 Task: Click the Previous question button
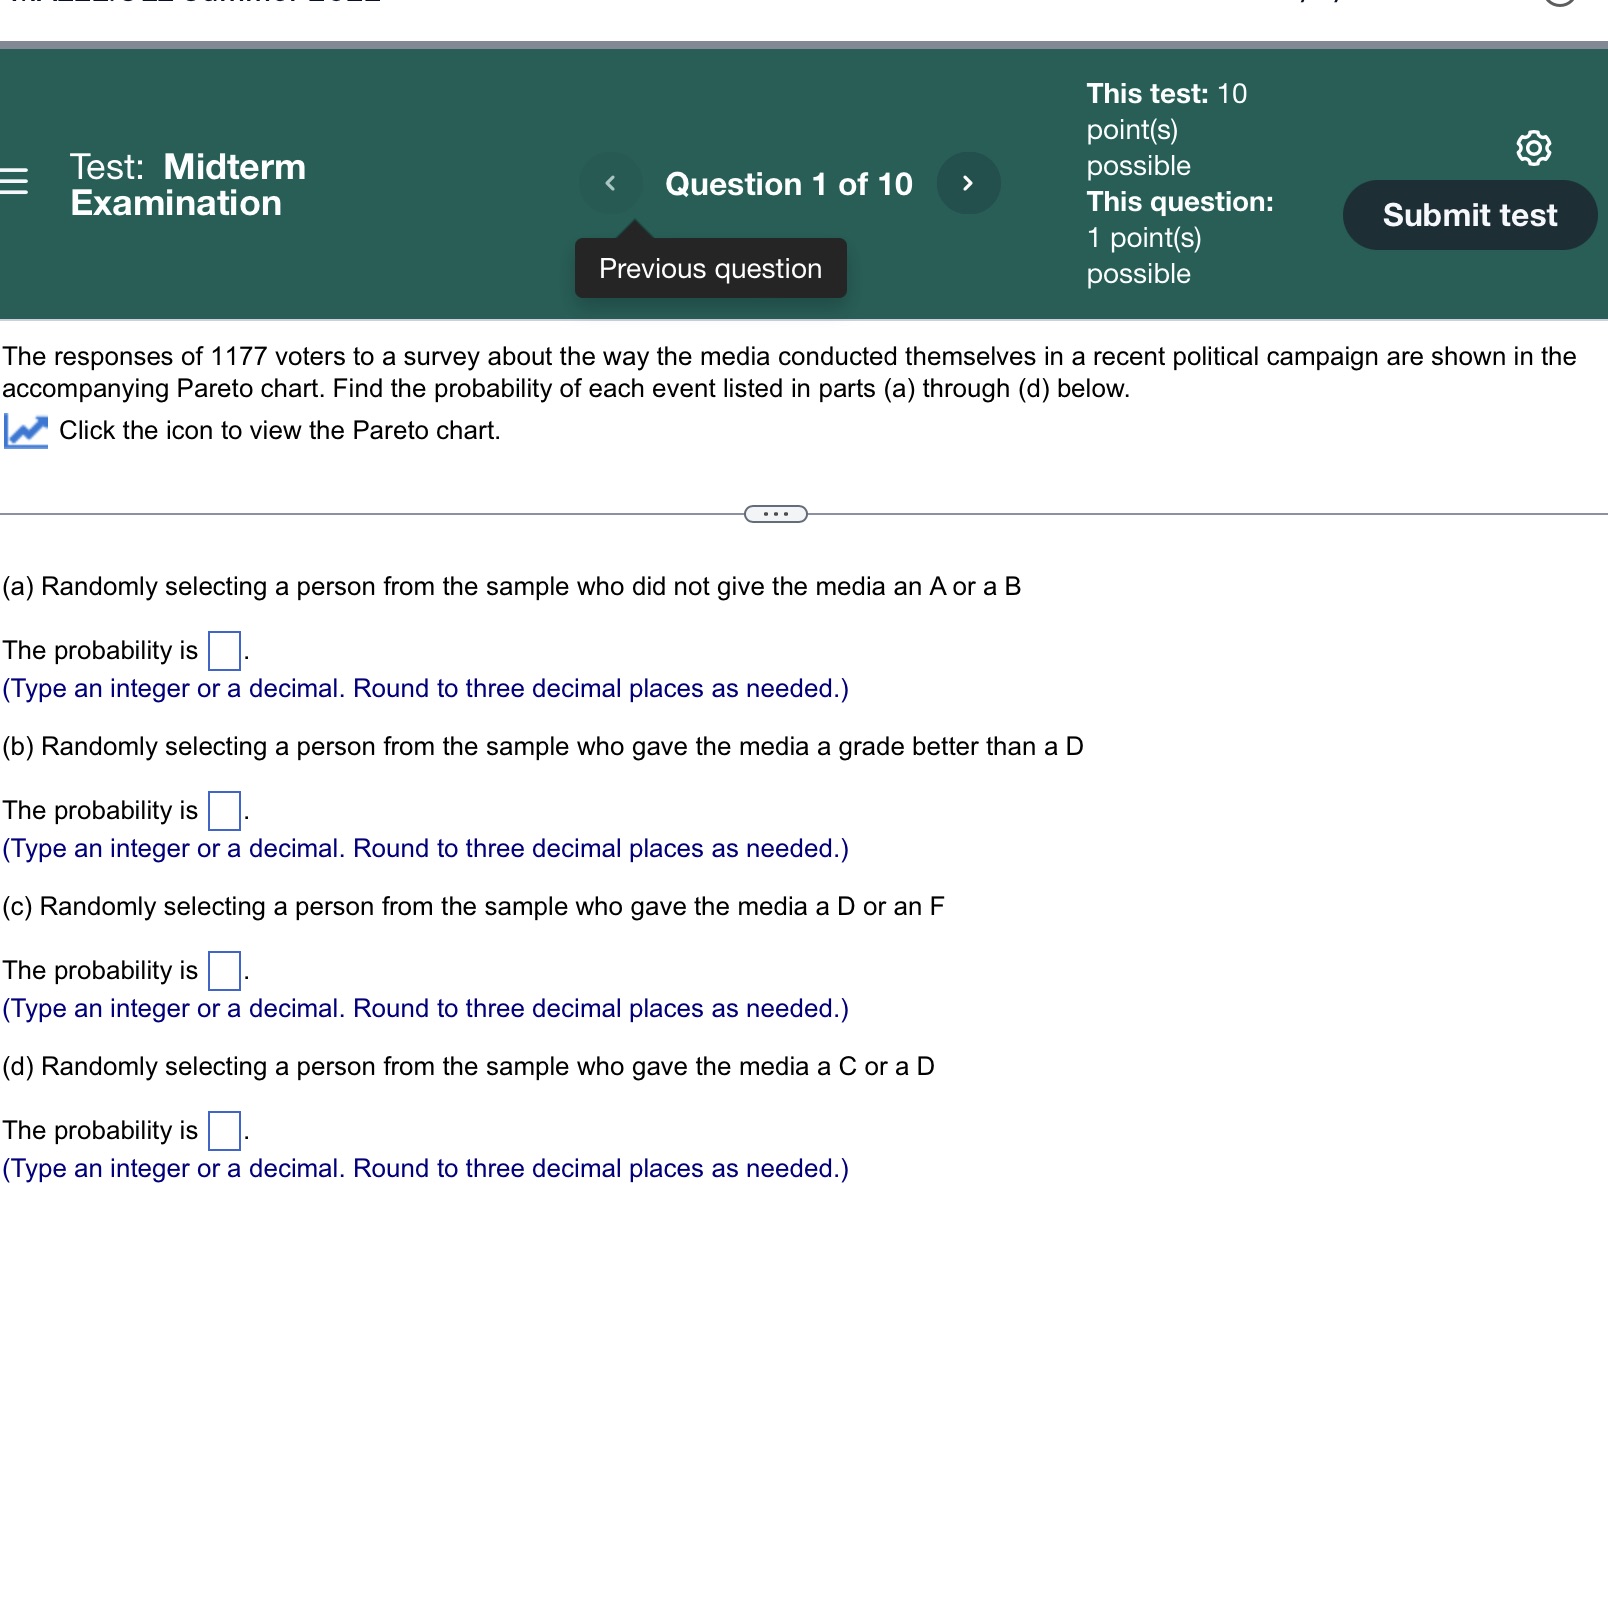tap(710, 268)
